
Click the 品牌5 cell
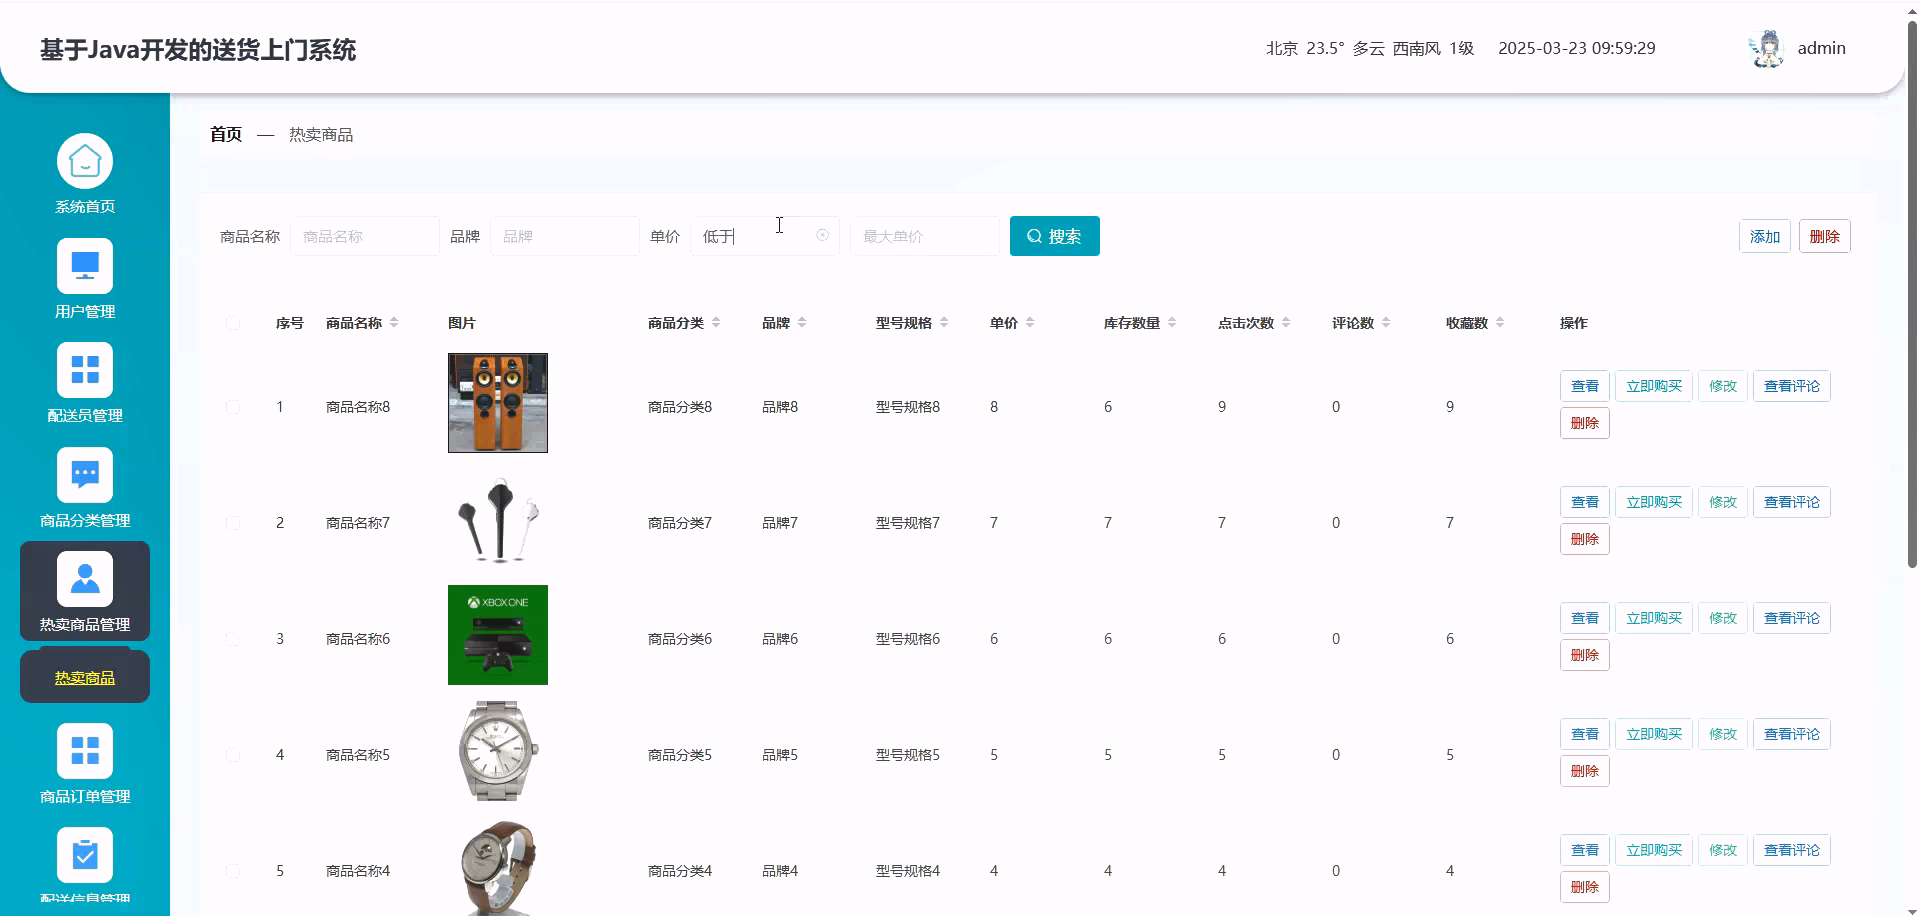(780, 755)
